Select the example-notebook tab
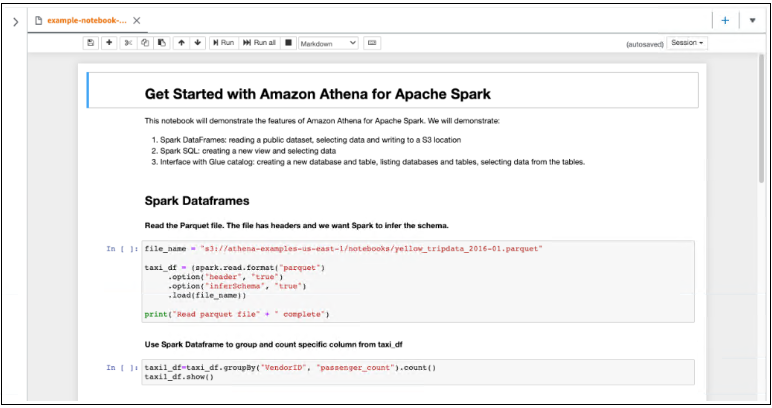 tap(85, 20)
